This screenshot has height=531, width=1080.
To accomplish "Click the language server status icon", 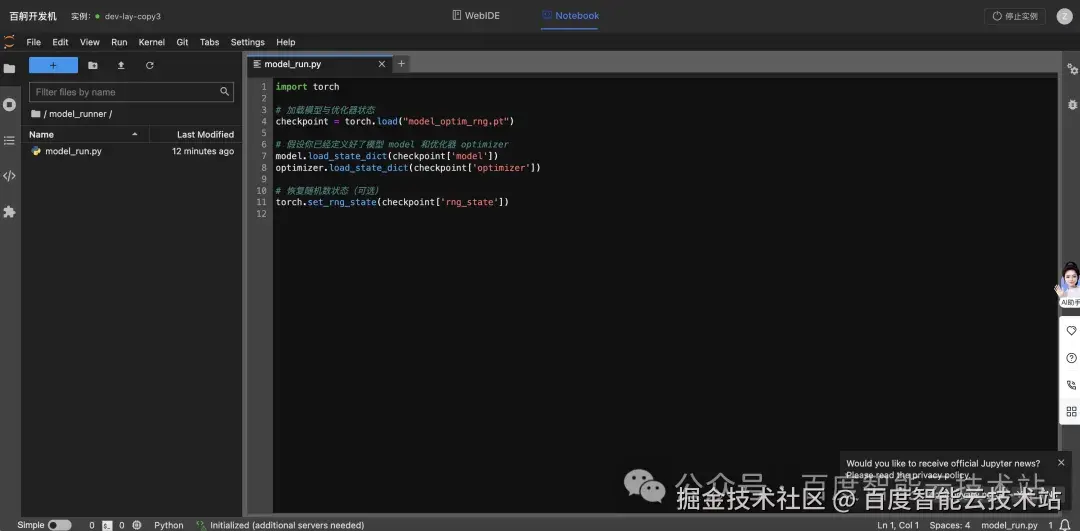I will (201, 525).
